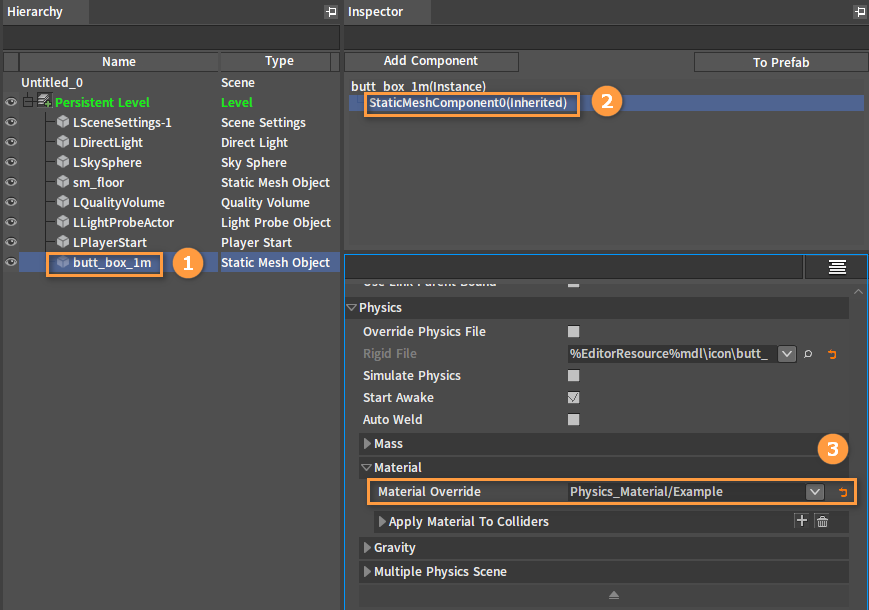Toggle visibility of Persistent Level
Image resolution: width=869 pixels, height=610 pixels.
pos(11,102)
